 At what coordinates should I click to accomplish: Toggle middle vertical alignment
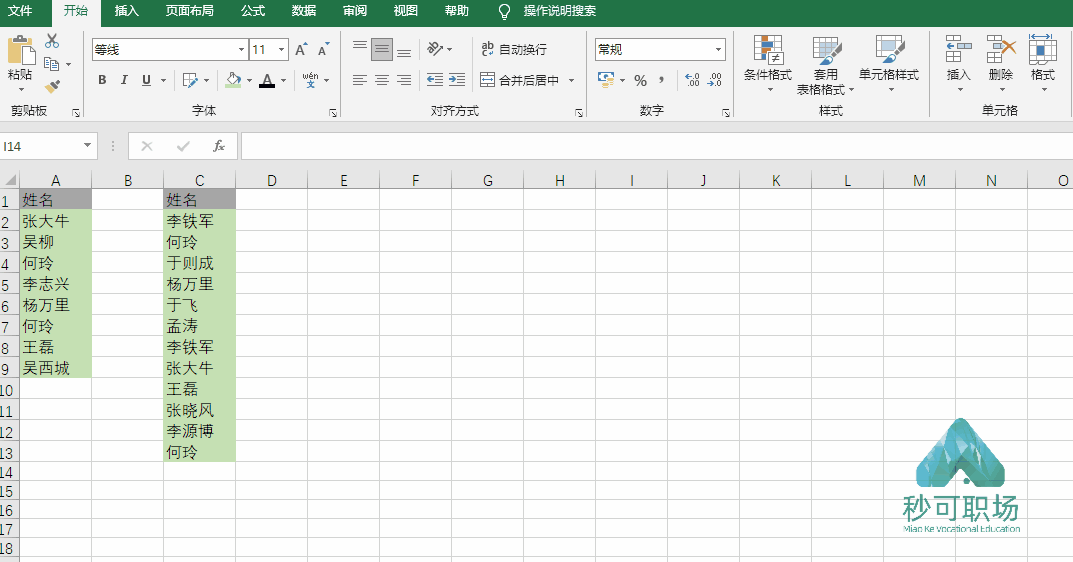pyautogui.click(x=382, y=49)
